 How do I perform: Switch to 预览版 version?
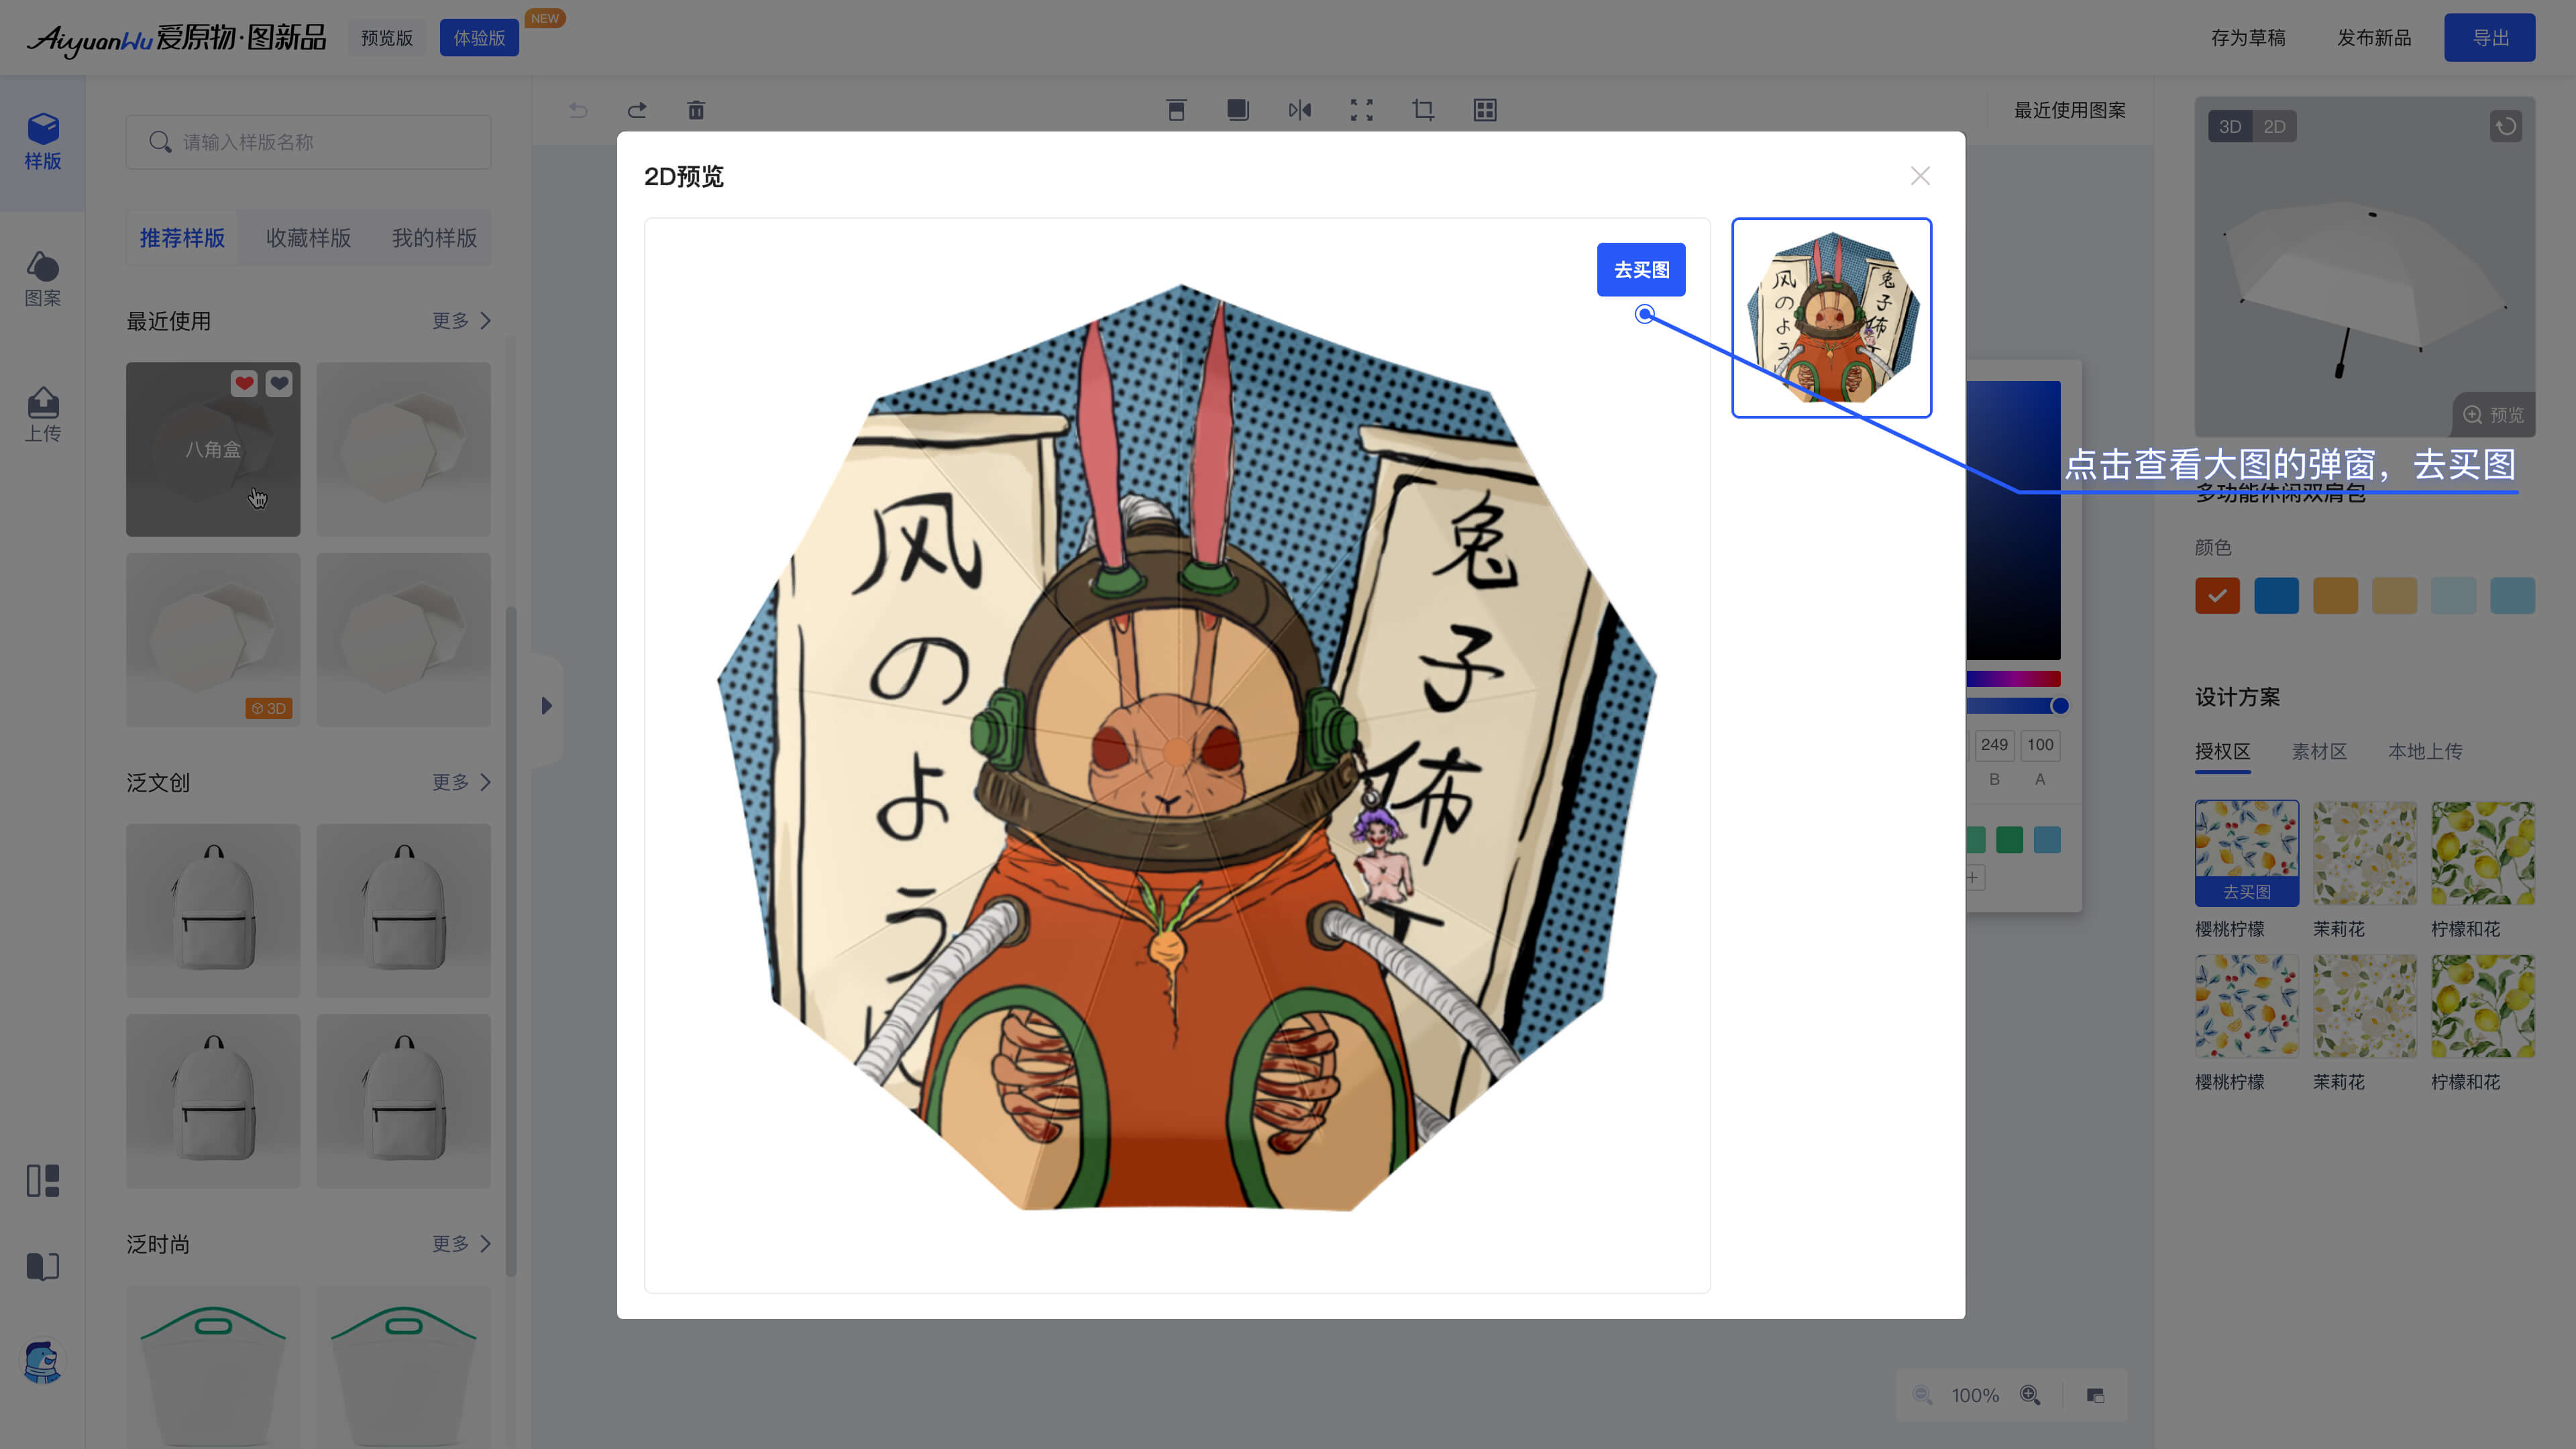tap(387, 38)
